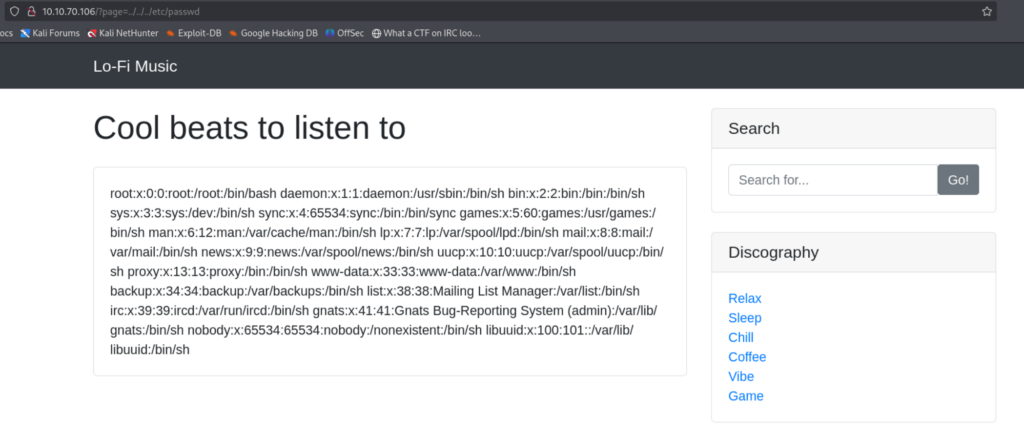Click the Lo-Fi Music navbar brand

[x=135, y=67]
